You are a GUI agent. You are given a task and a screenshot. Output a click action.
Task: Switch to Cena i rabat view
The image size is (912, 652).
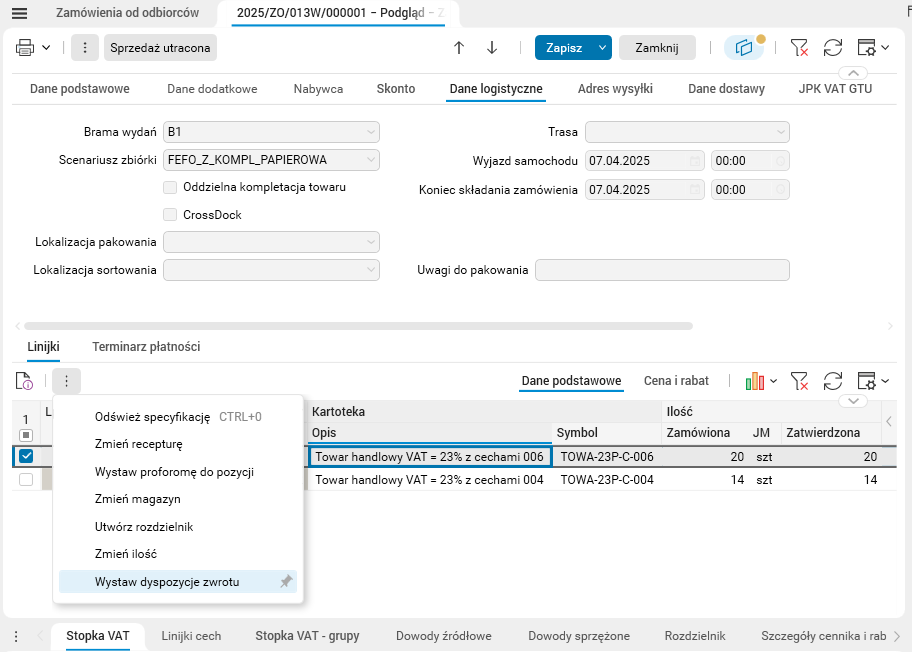pyautogui.click(x=676, y=381)
